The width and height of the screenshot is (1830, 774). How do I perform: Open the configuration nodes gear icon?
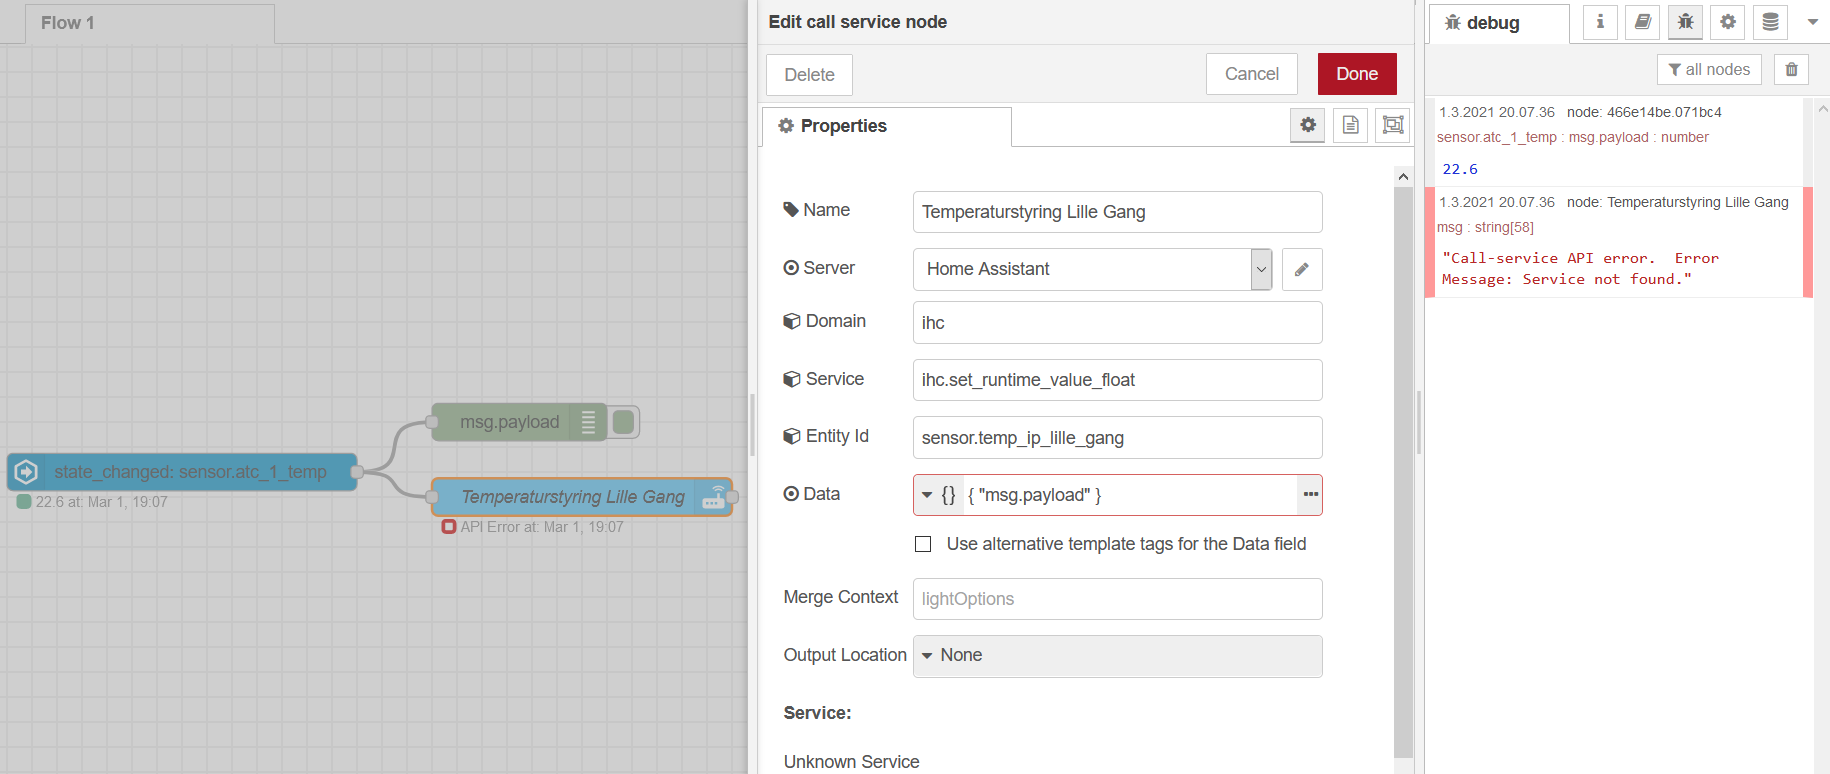(1727, 22)
